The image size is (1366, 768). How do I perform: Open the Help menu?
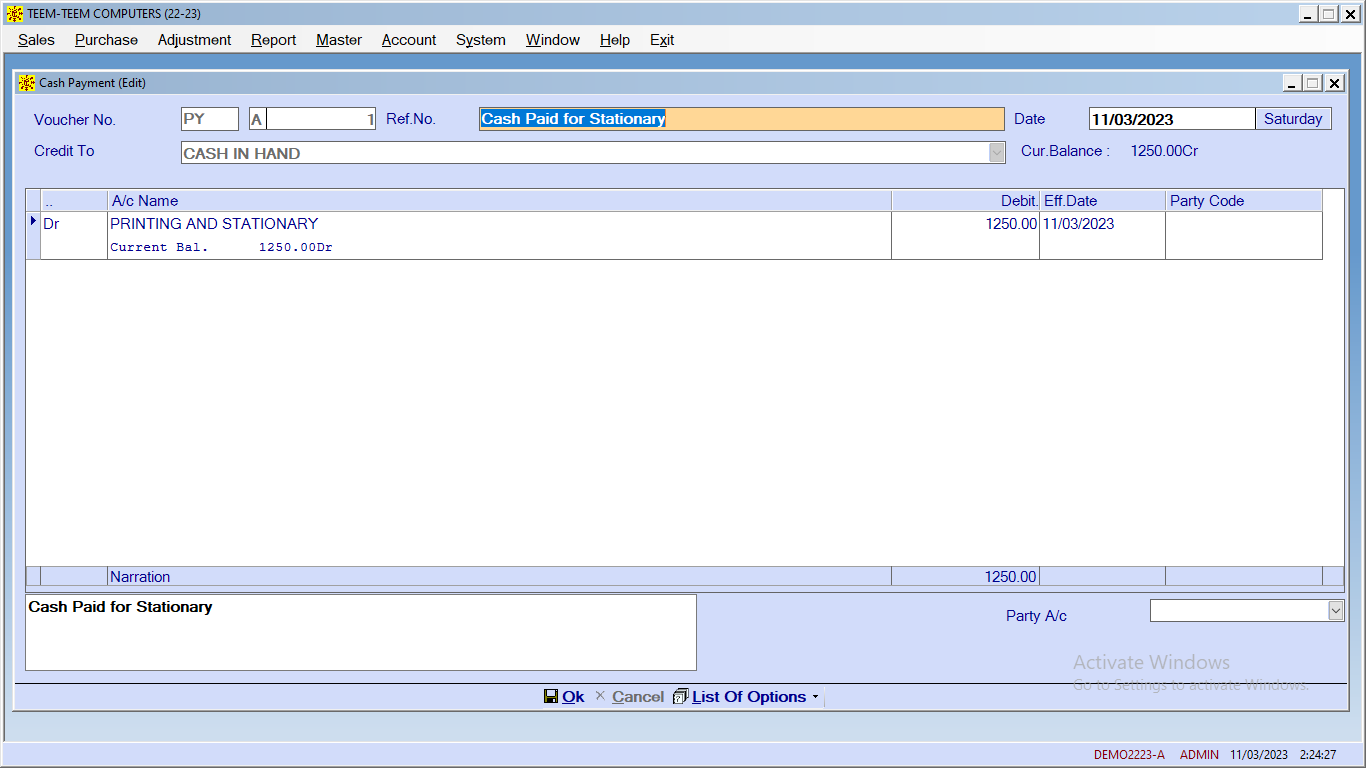pos(615,40)
